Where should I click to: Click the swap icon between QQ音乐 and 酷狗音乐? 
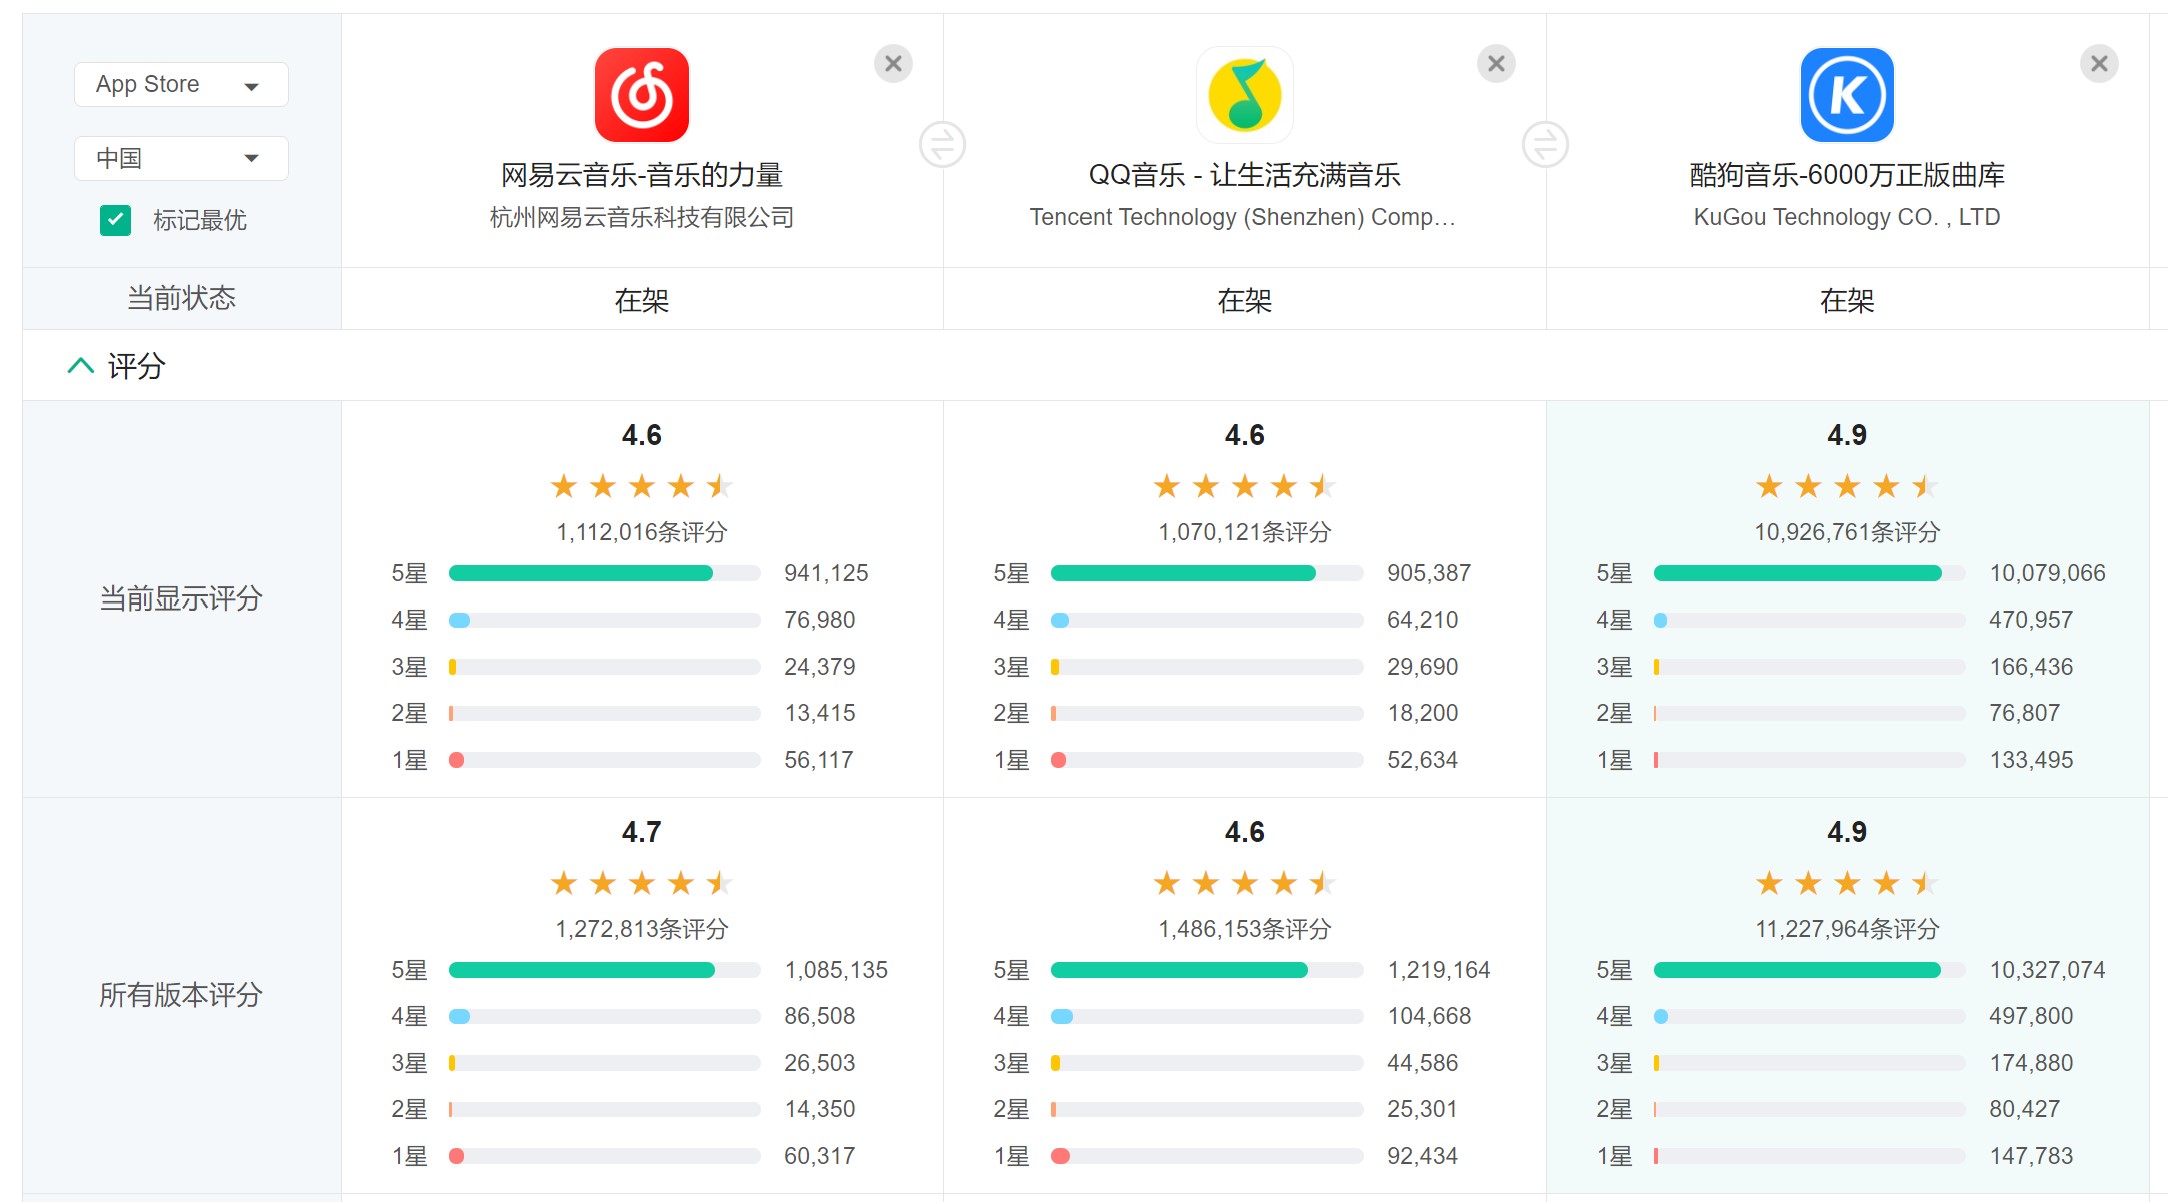click(1546, 145)
